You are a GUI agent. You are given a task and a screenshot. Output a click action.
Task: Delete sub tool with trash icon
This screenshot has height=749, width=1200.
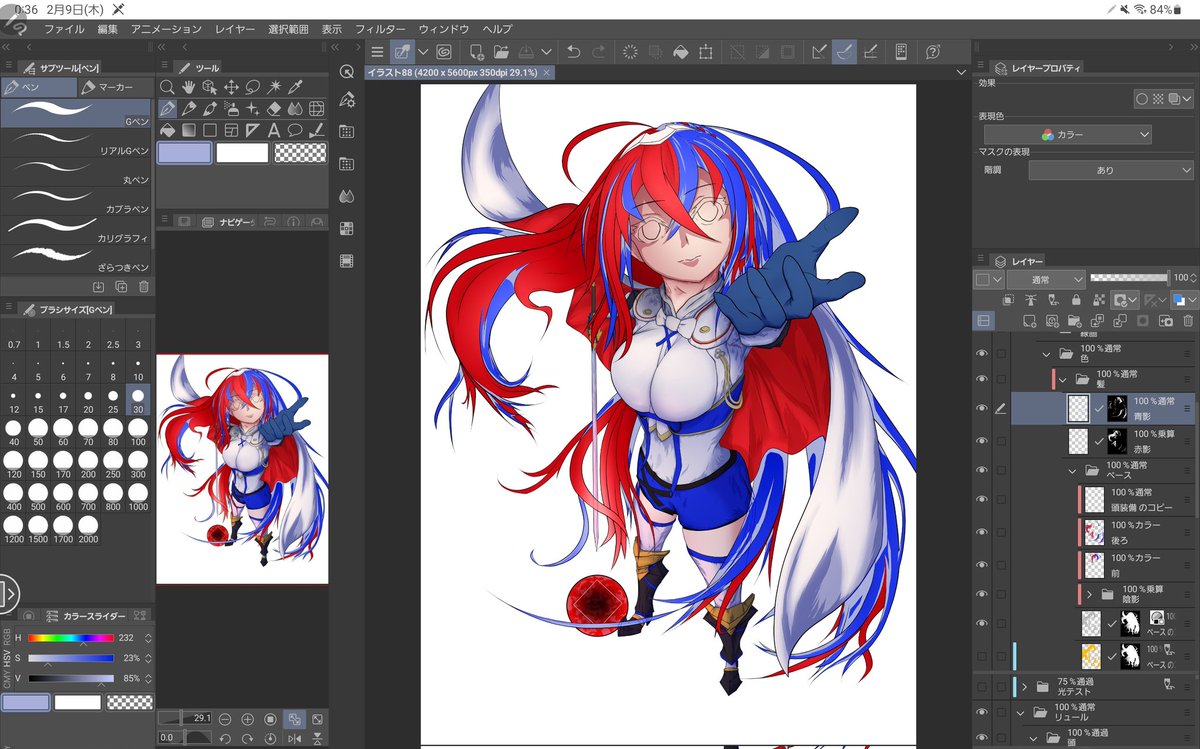point(144,287)
